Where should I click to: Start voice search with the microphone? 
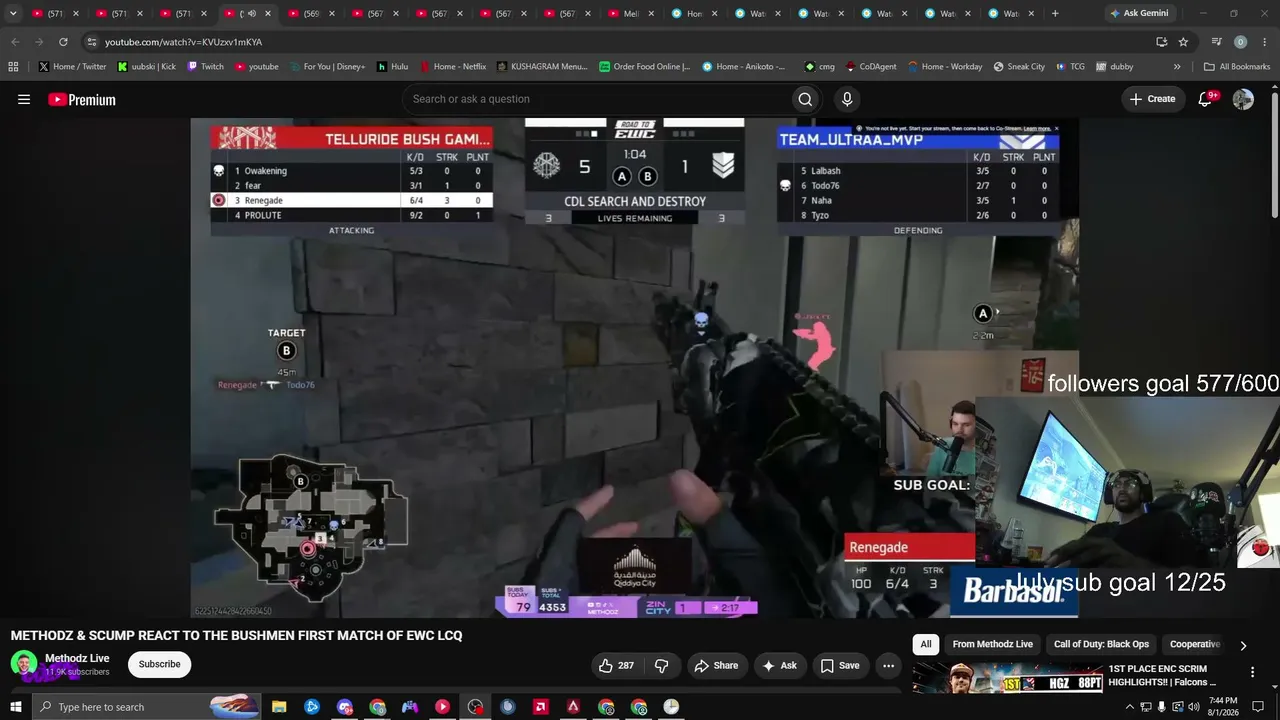click(847, 99)
